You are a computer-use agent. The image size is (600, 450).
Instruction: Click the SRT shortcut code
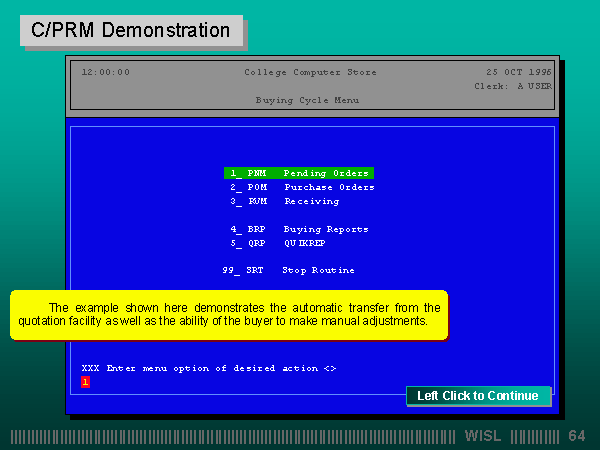[257, 270]
